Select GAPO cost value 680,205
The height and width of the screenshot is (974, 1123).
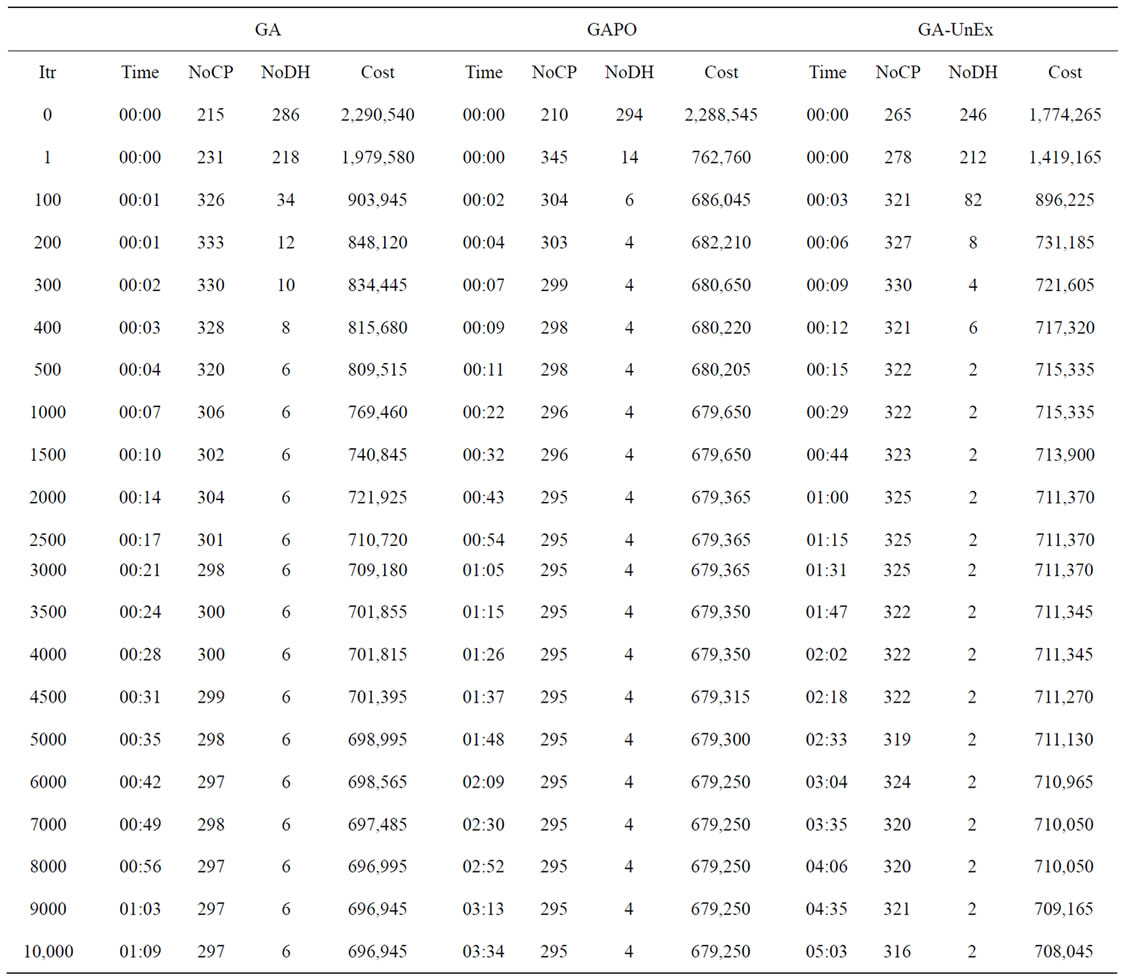721,370
